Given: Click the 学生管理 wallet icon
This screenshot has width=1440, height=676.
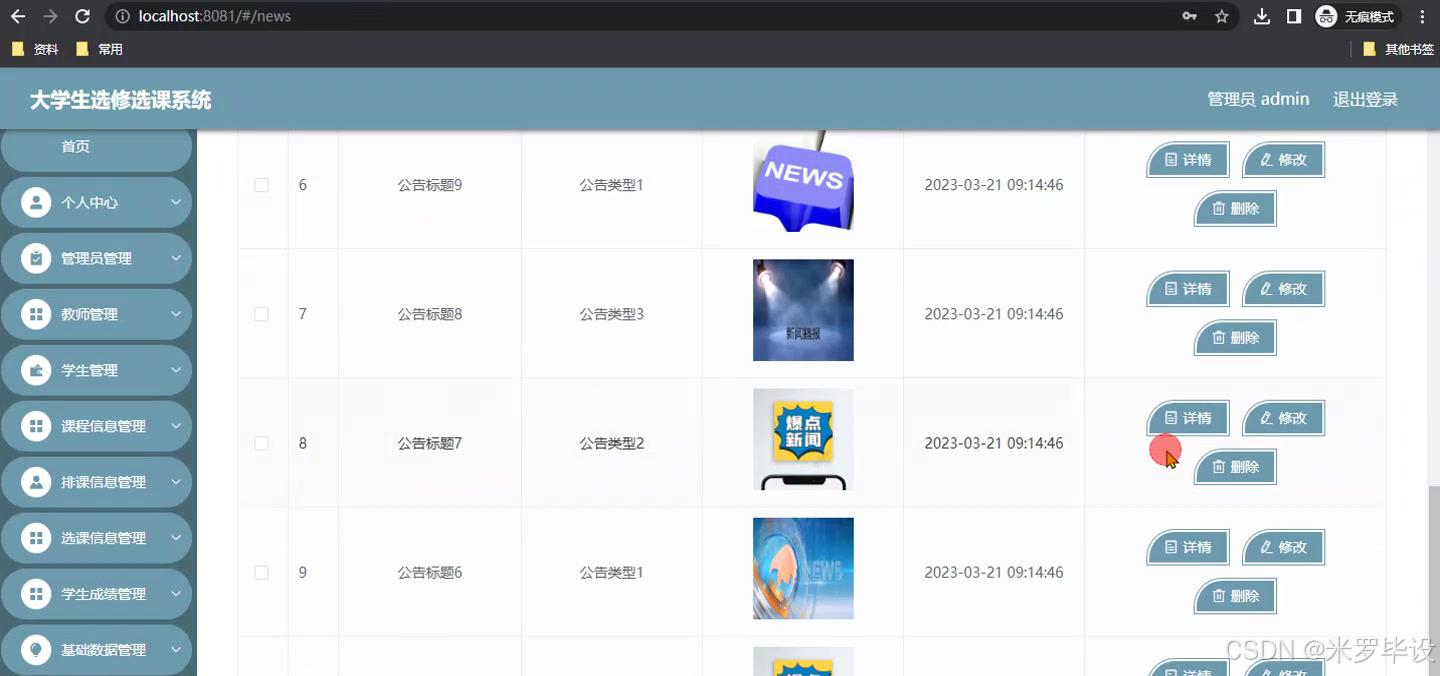Looking at the screenshot, I should 36,370.
